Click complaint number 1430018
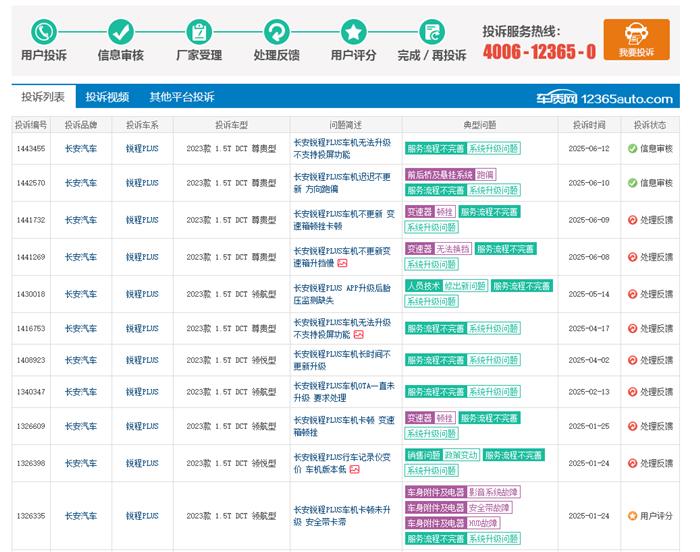Viewport: 700px width, 552px height. coord(31,294)
